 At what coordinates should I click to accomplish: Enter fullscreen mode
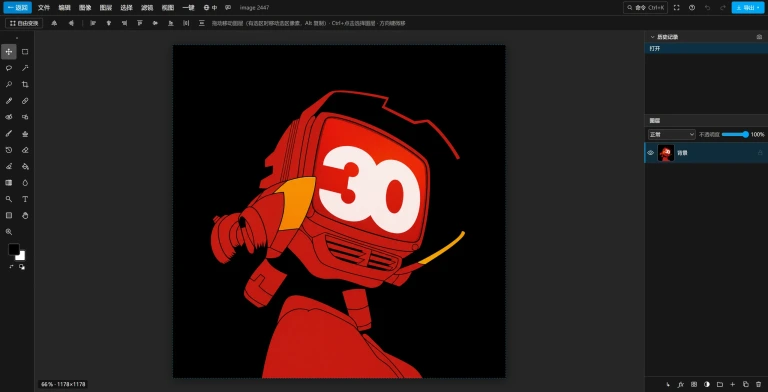coord(676,7)
